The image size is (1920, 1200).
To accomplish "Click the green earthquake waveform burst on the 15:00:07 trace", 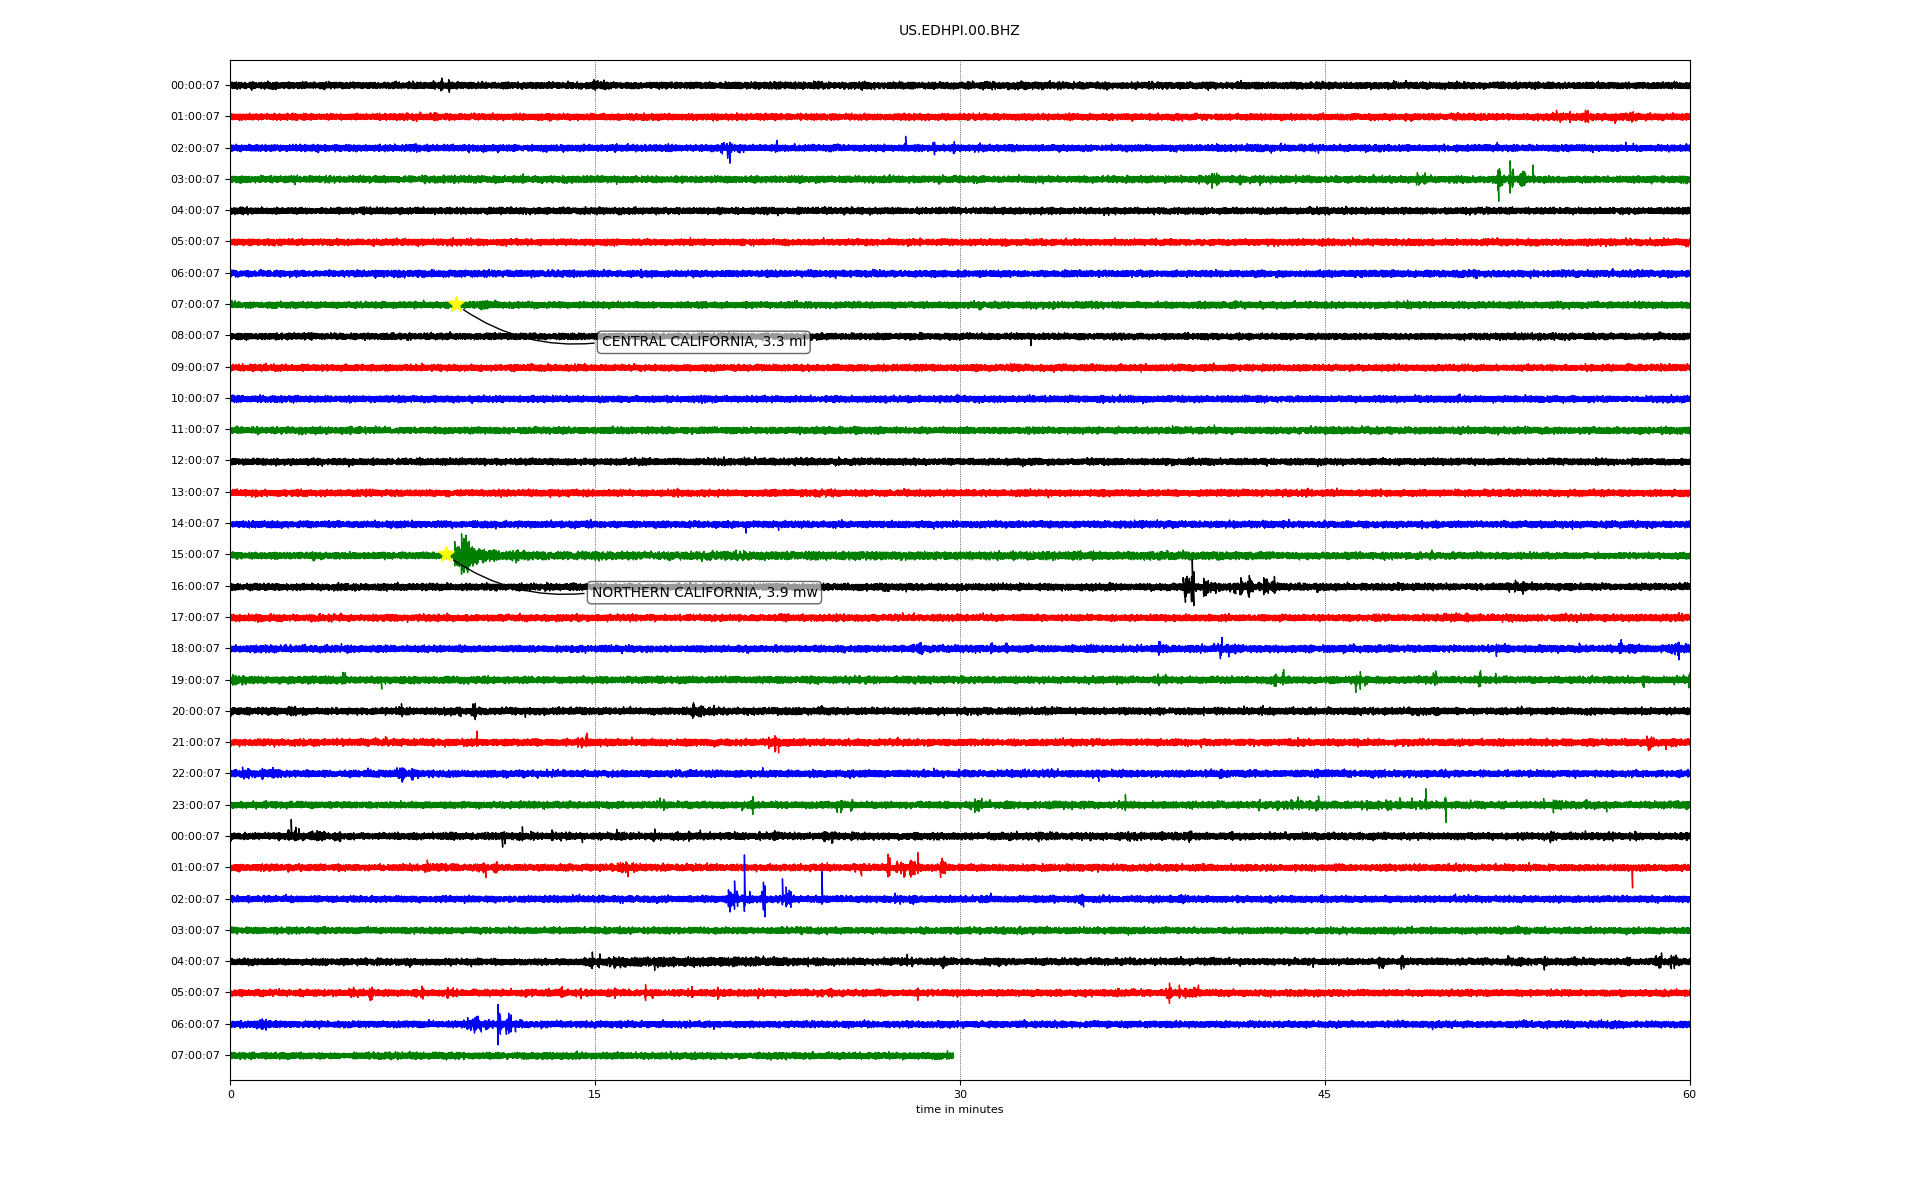I will pyautogui.click(x=465, y=554).
